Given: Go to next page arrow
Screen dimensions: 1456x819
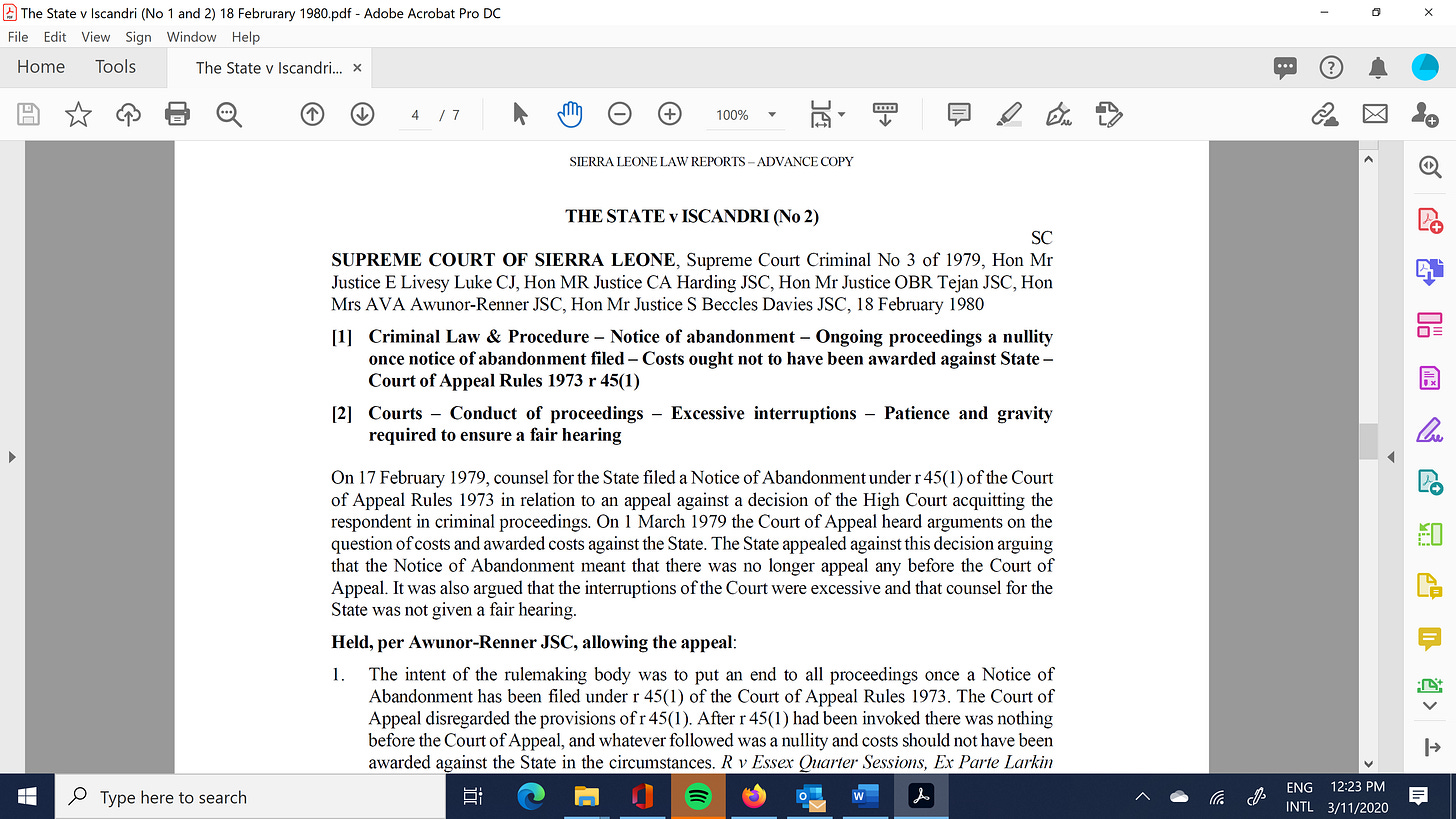Looking at the screenshot, I should tap(362, 115).
